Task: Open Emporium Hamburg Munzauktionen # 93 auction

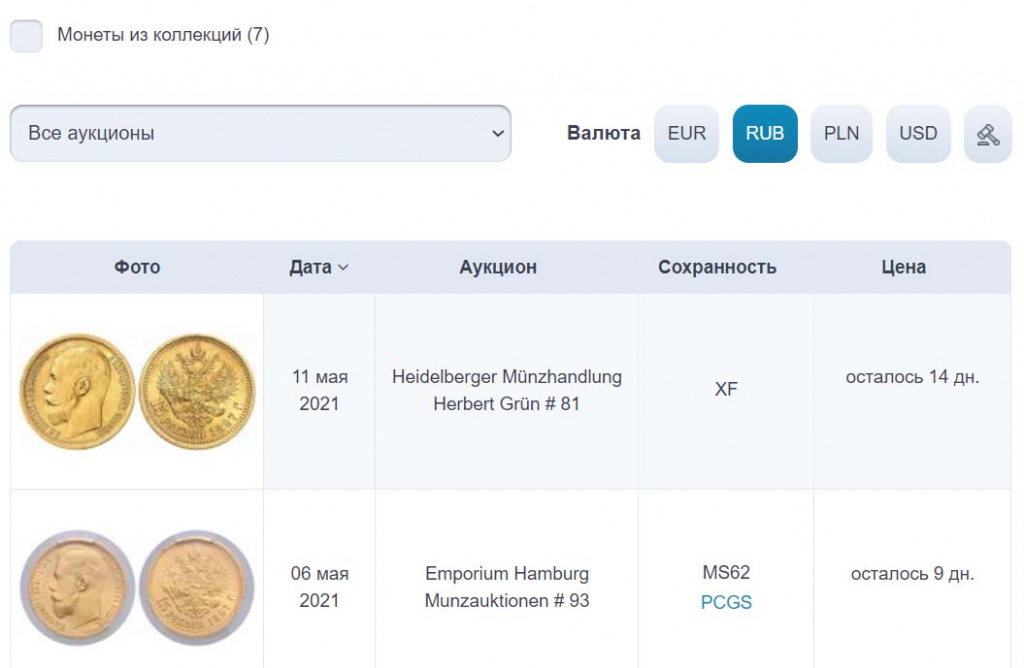Action: (x=507, y=587)
